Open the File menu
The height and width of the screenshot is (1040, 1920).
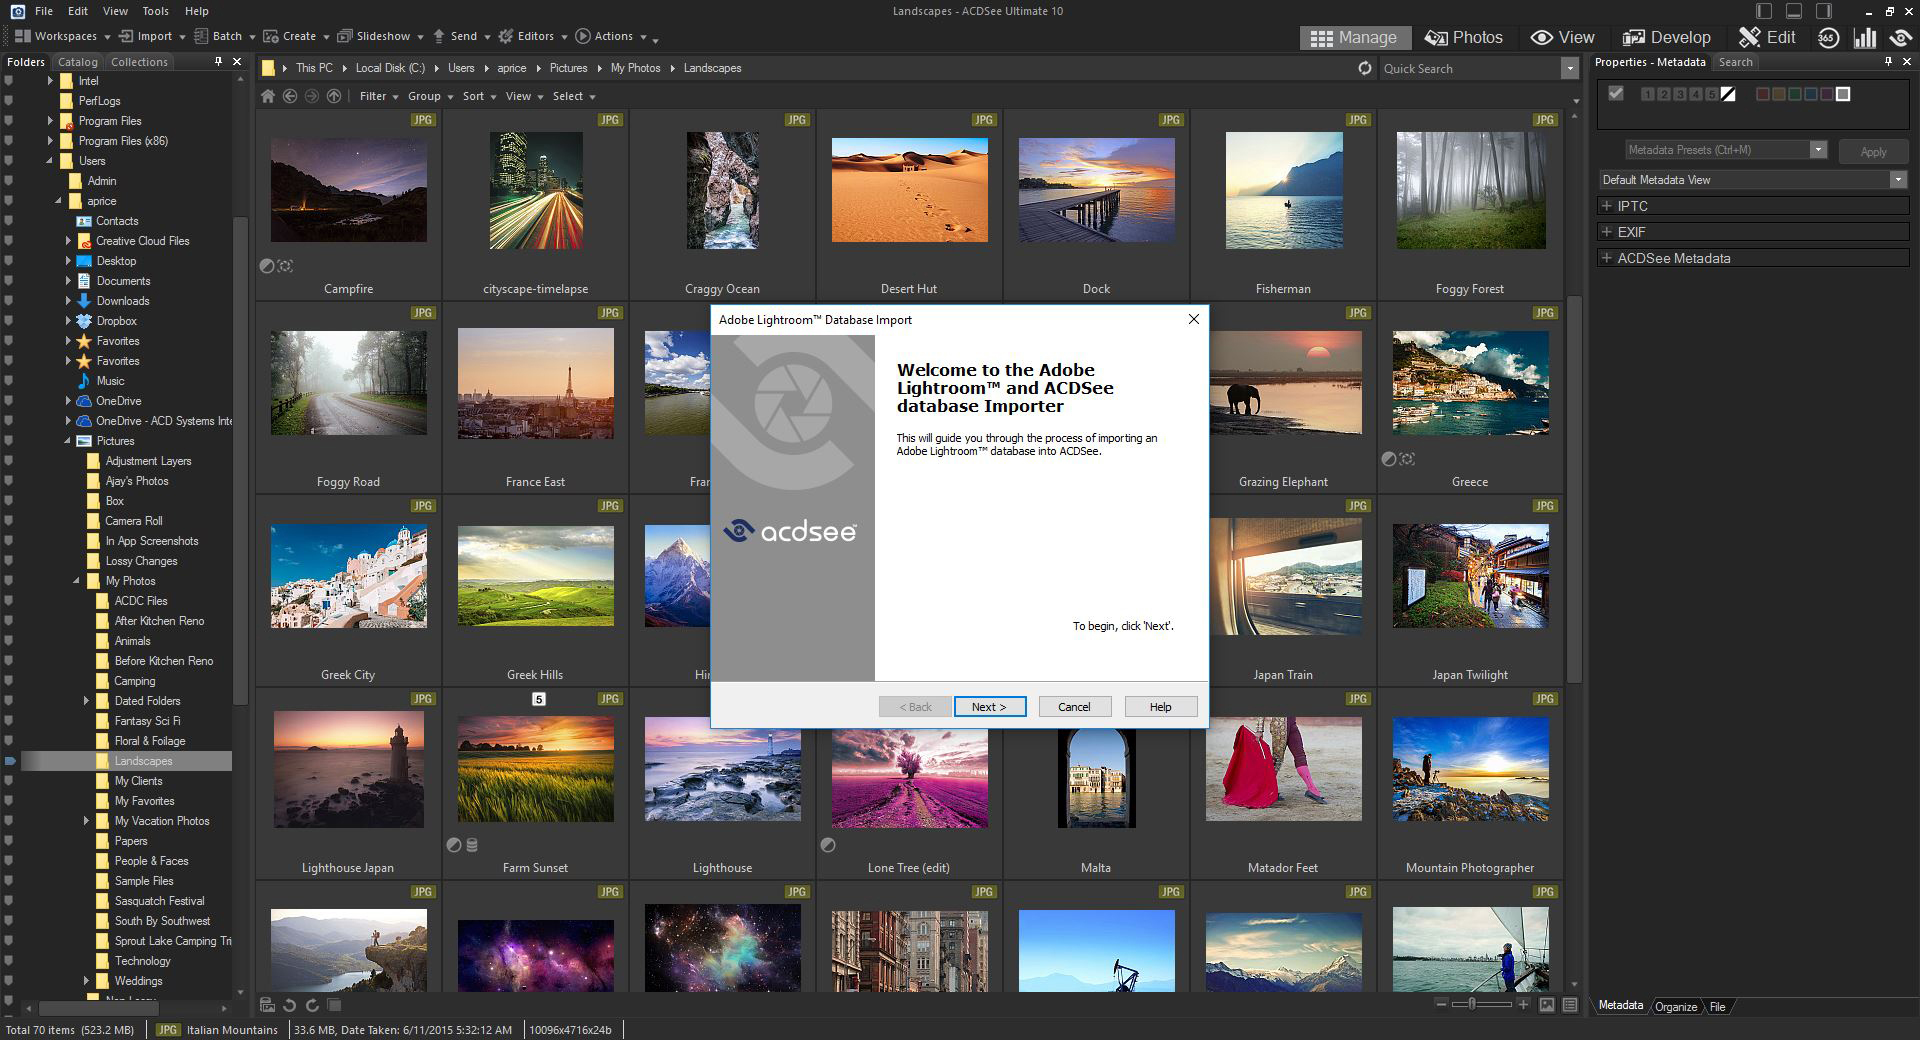(x=43, y=11)
